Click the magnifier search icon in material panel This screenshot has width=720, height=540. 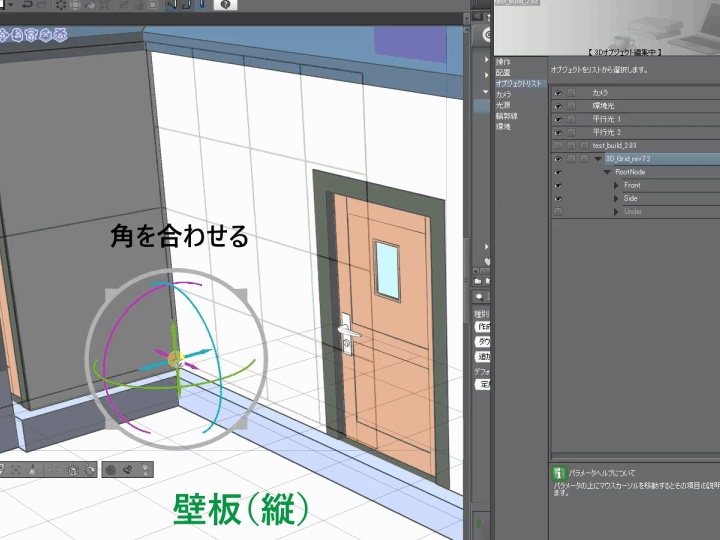(x=479, y=297)
